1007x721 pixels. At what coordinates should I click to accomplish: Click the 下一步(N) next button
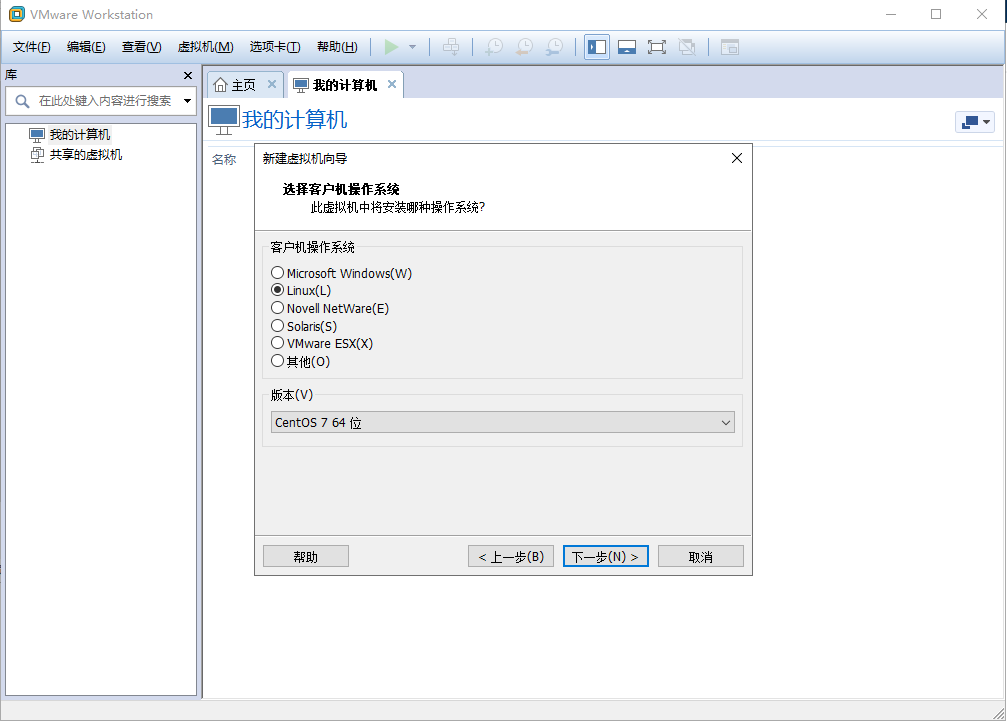(x=606, y=557)
